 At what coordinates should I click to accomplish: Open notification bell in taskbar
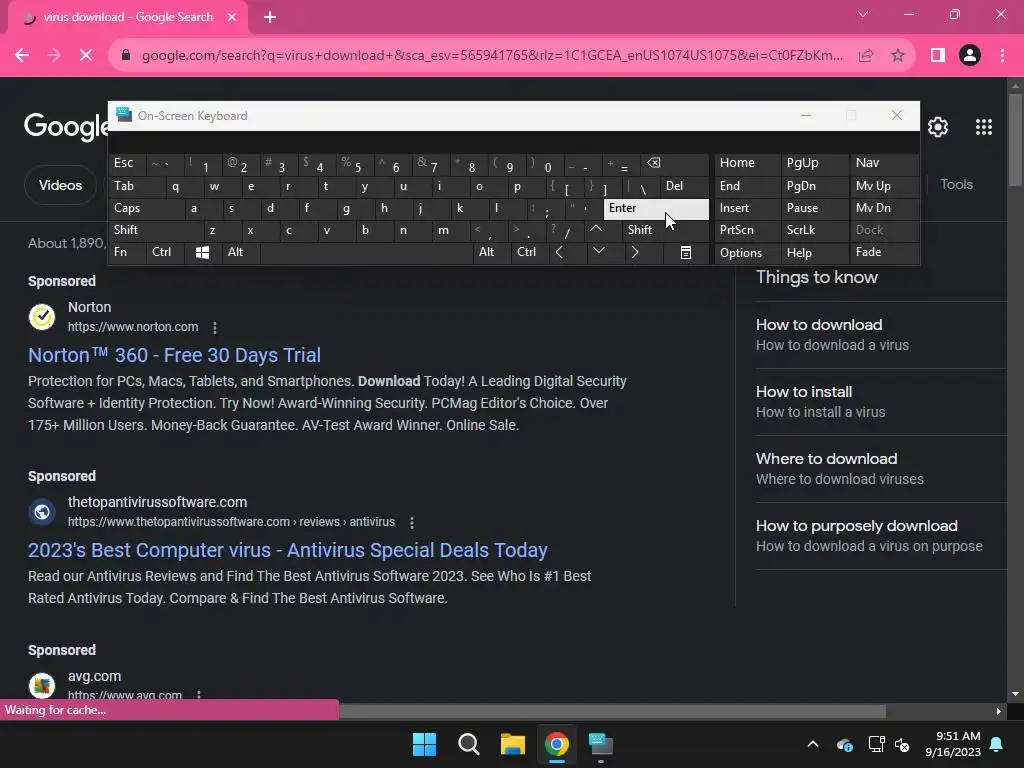[997, 744]
